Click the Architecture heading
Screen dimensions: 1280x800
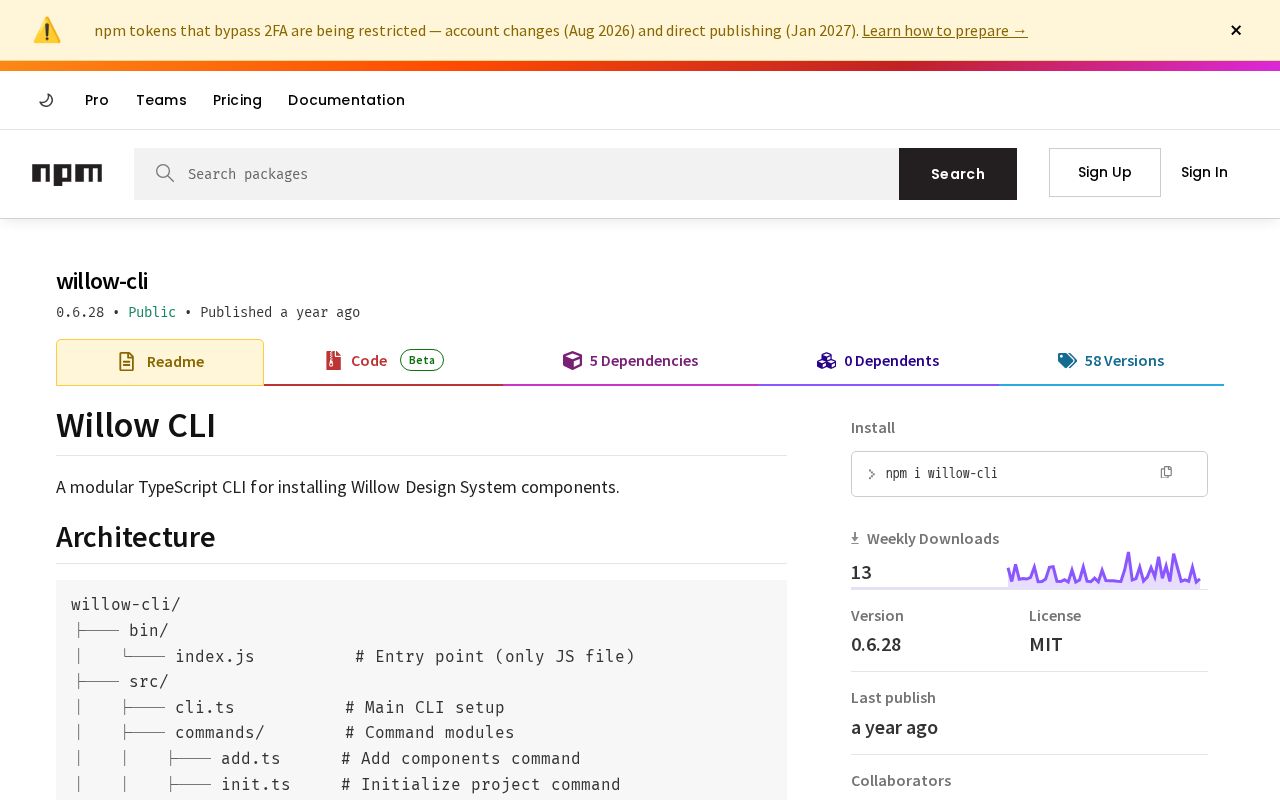coord(136,537)
